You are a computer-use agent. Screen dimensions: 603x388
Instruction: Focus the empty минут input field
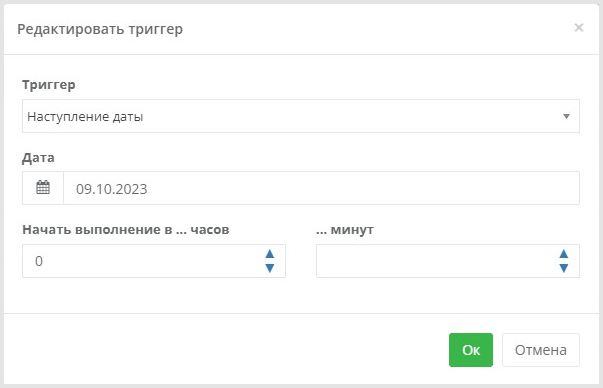coord(448,261)
